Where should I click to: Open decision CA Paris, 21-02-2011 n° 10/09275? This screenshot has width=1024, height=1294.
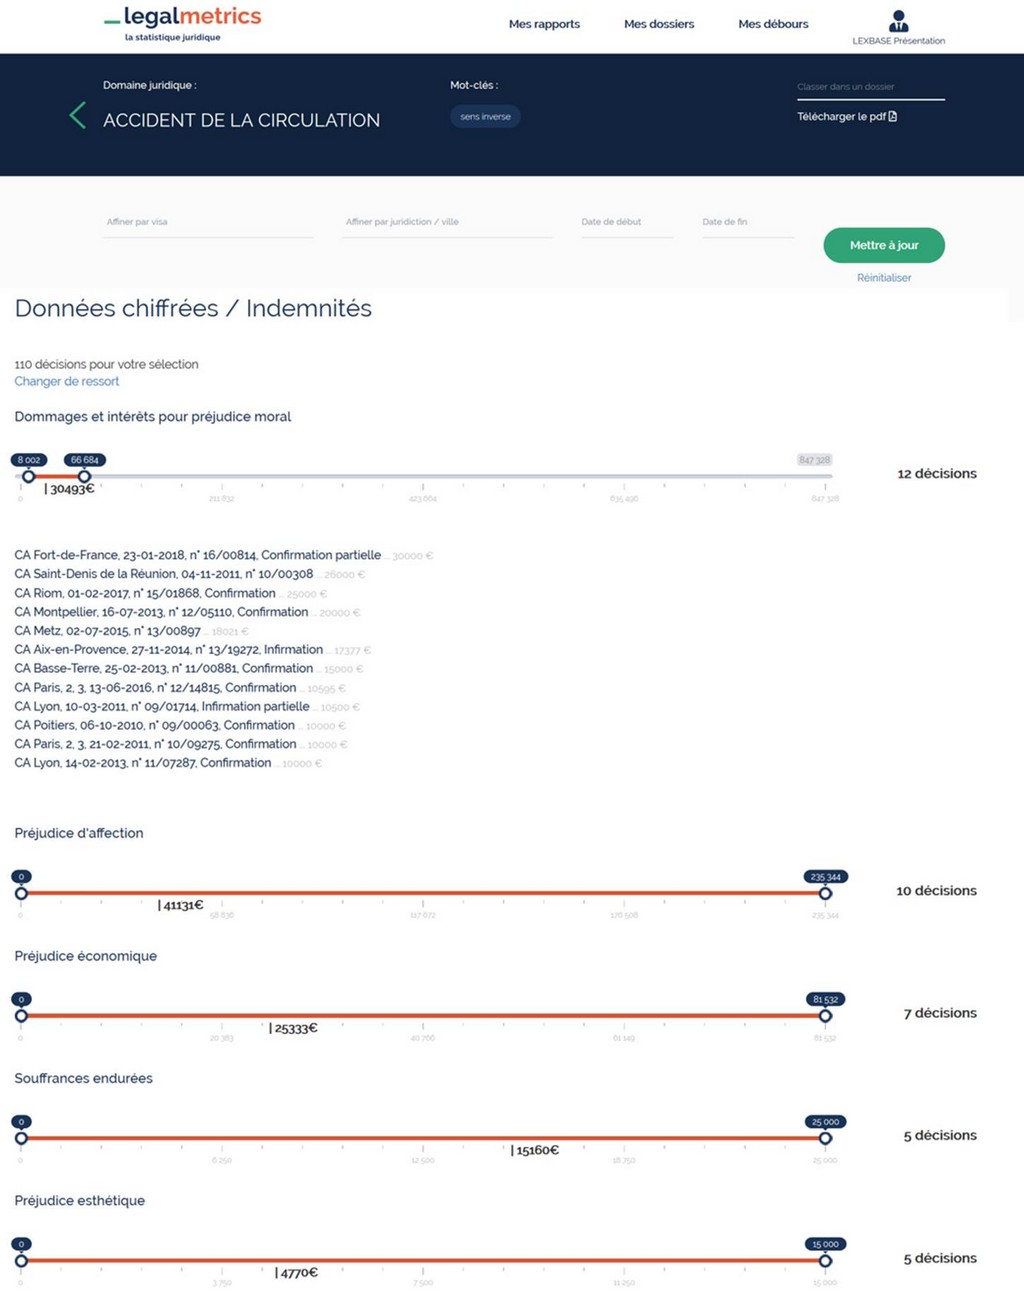(155, 744)
